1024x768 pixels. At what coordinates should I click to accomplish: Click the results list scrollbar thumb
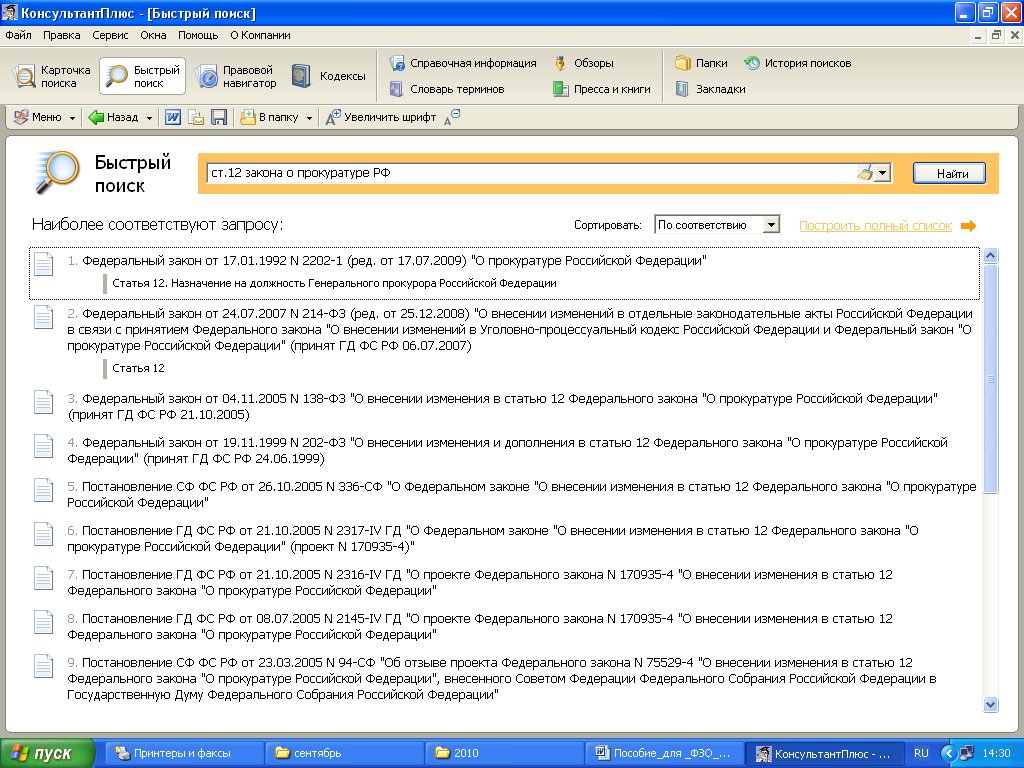(990, 379)
